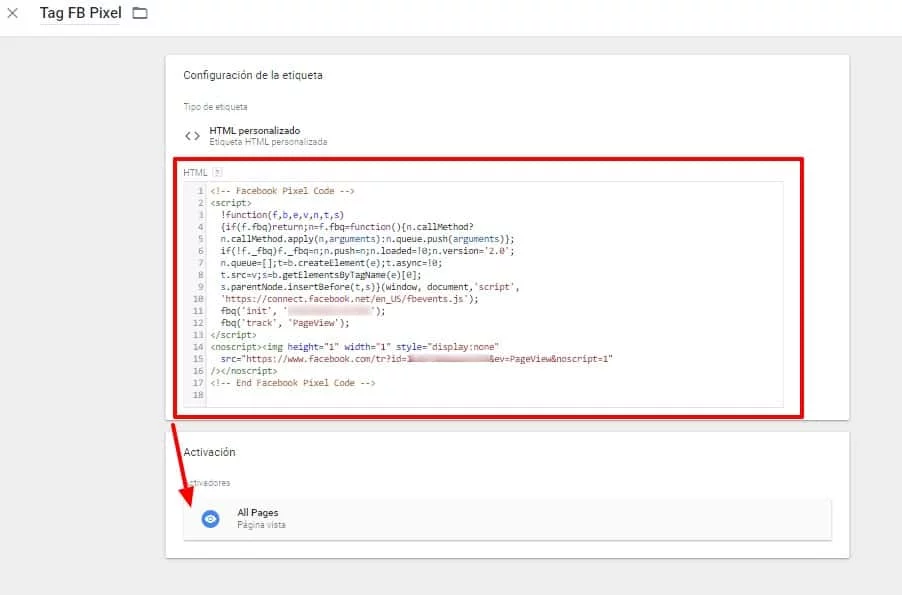Image resolution: width=902 pixels, height=595 pixels.
Task: Edit the tag name Tag FB Pixel
Action: point(81,13)
